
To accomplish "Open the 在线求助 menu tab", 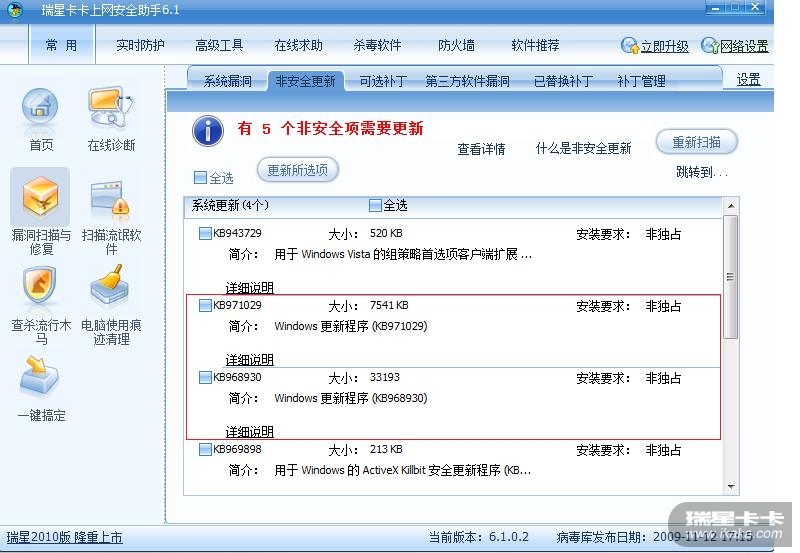I will pos(298,45).
